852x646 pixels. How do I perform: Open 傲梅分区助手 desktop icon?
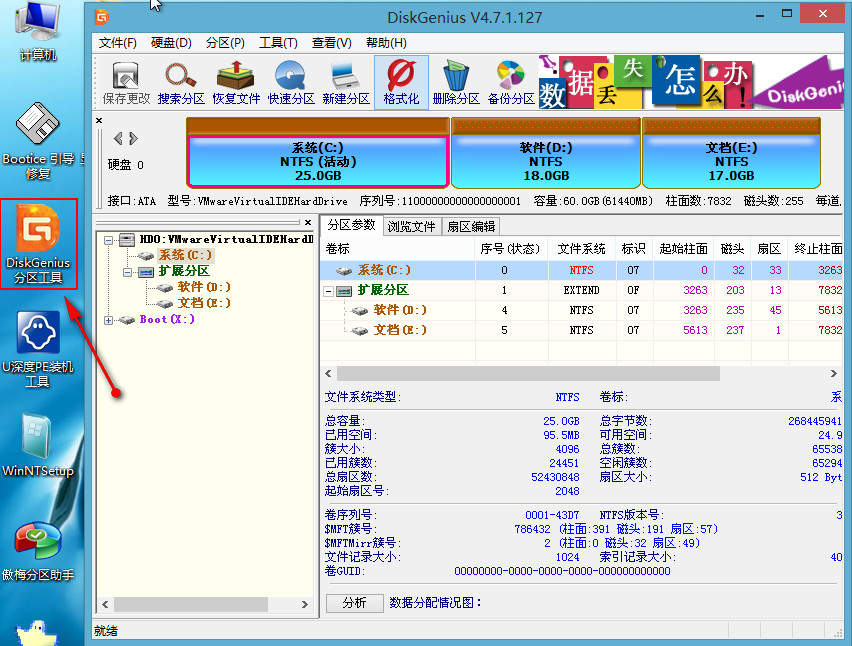coord(37,551)
